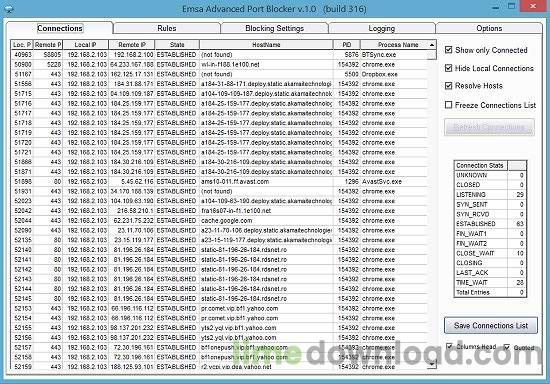Select remote IP 62.231.75.232 cell

[x=132, y=221]
